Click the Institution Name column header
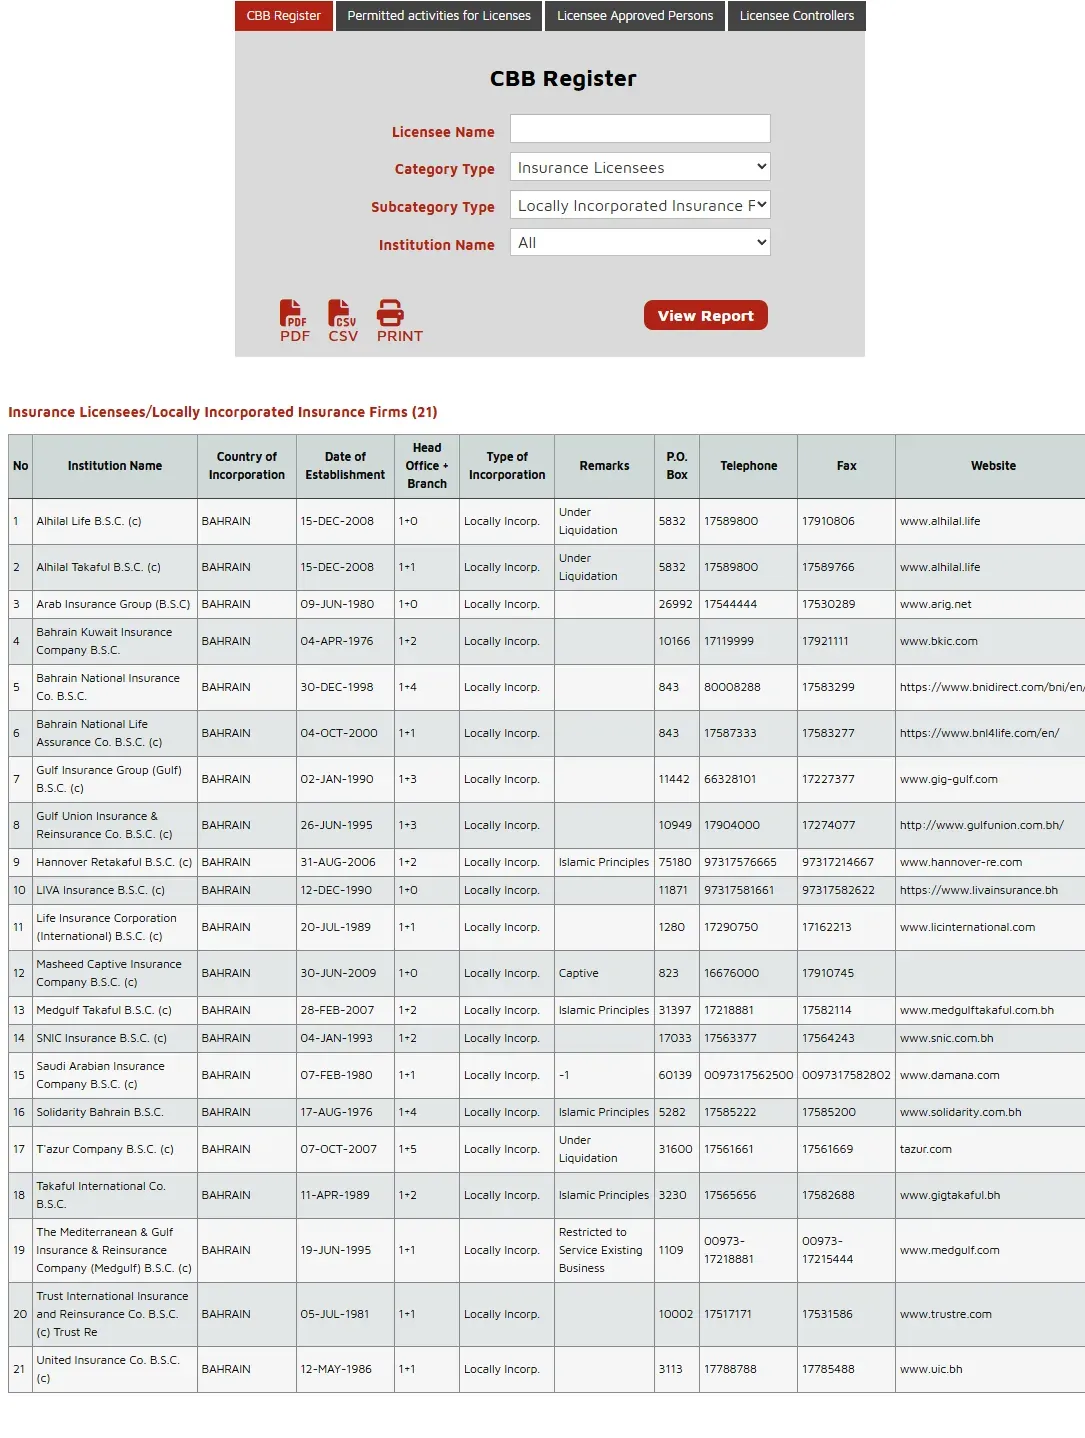1085x1438 pixels. pos(115,466)
